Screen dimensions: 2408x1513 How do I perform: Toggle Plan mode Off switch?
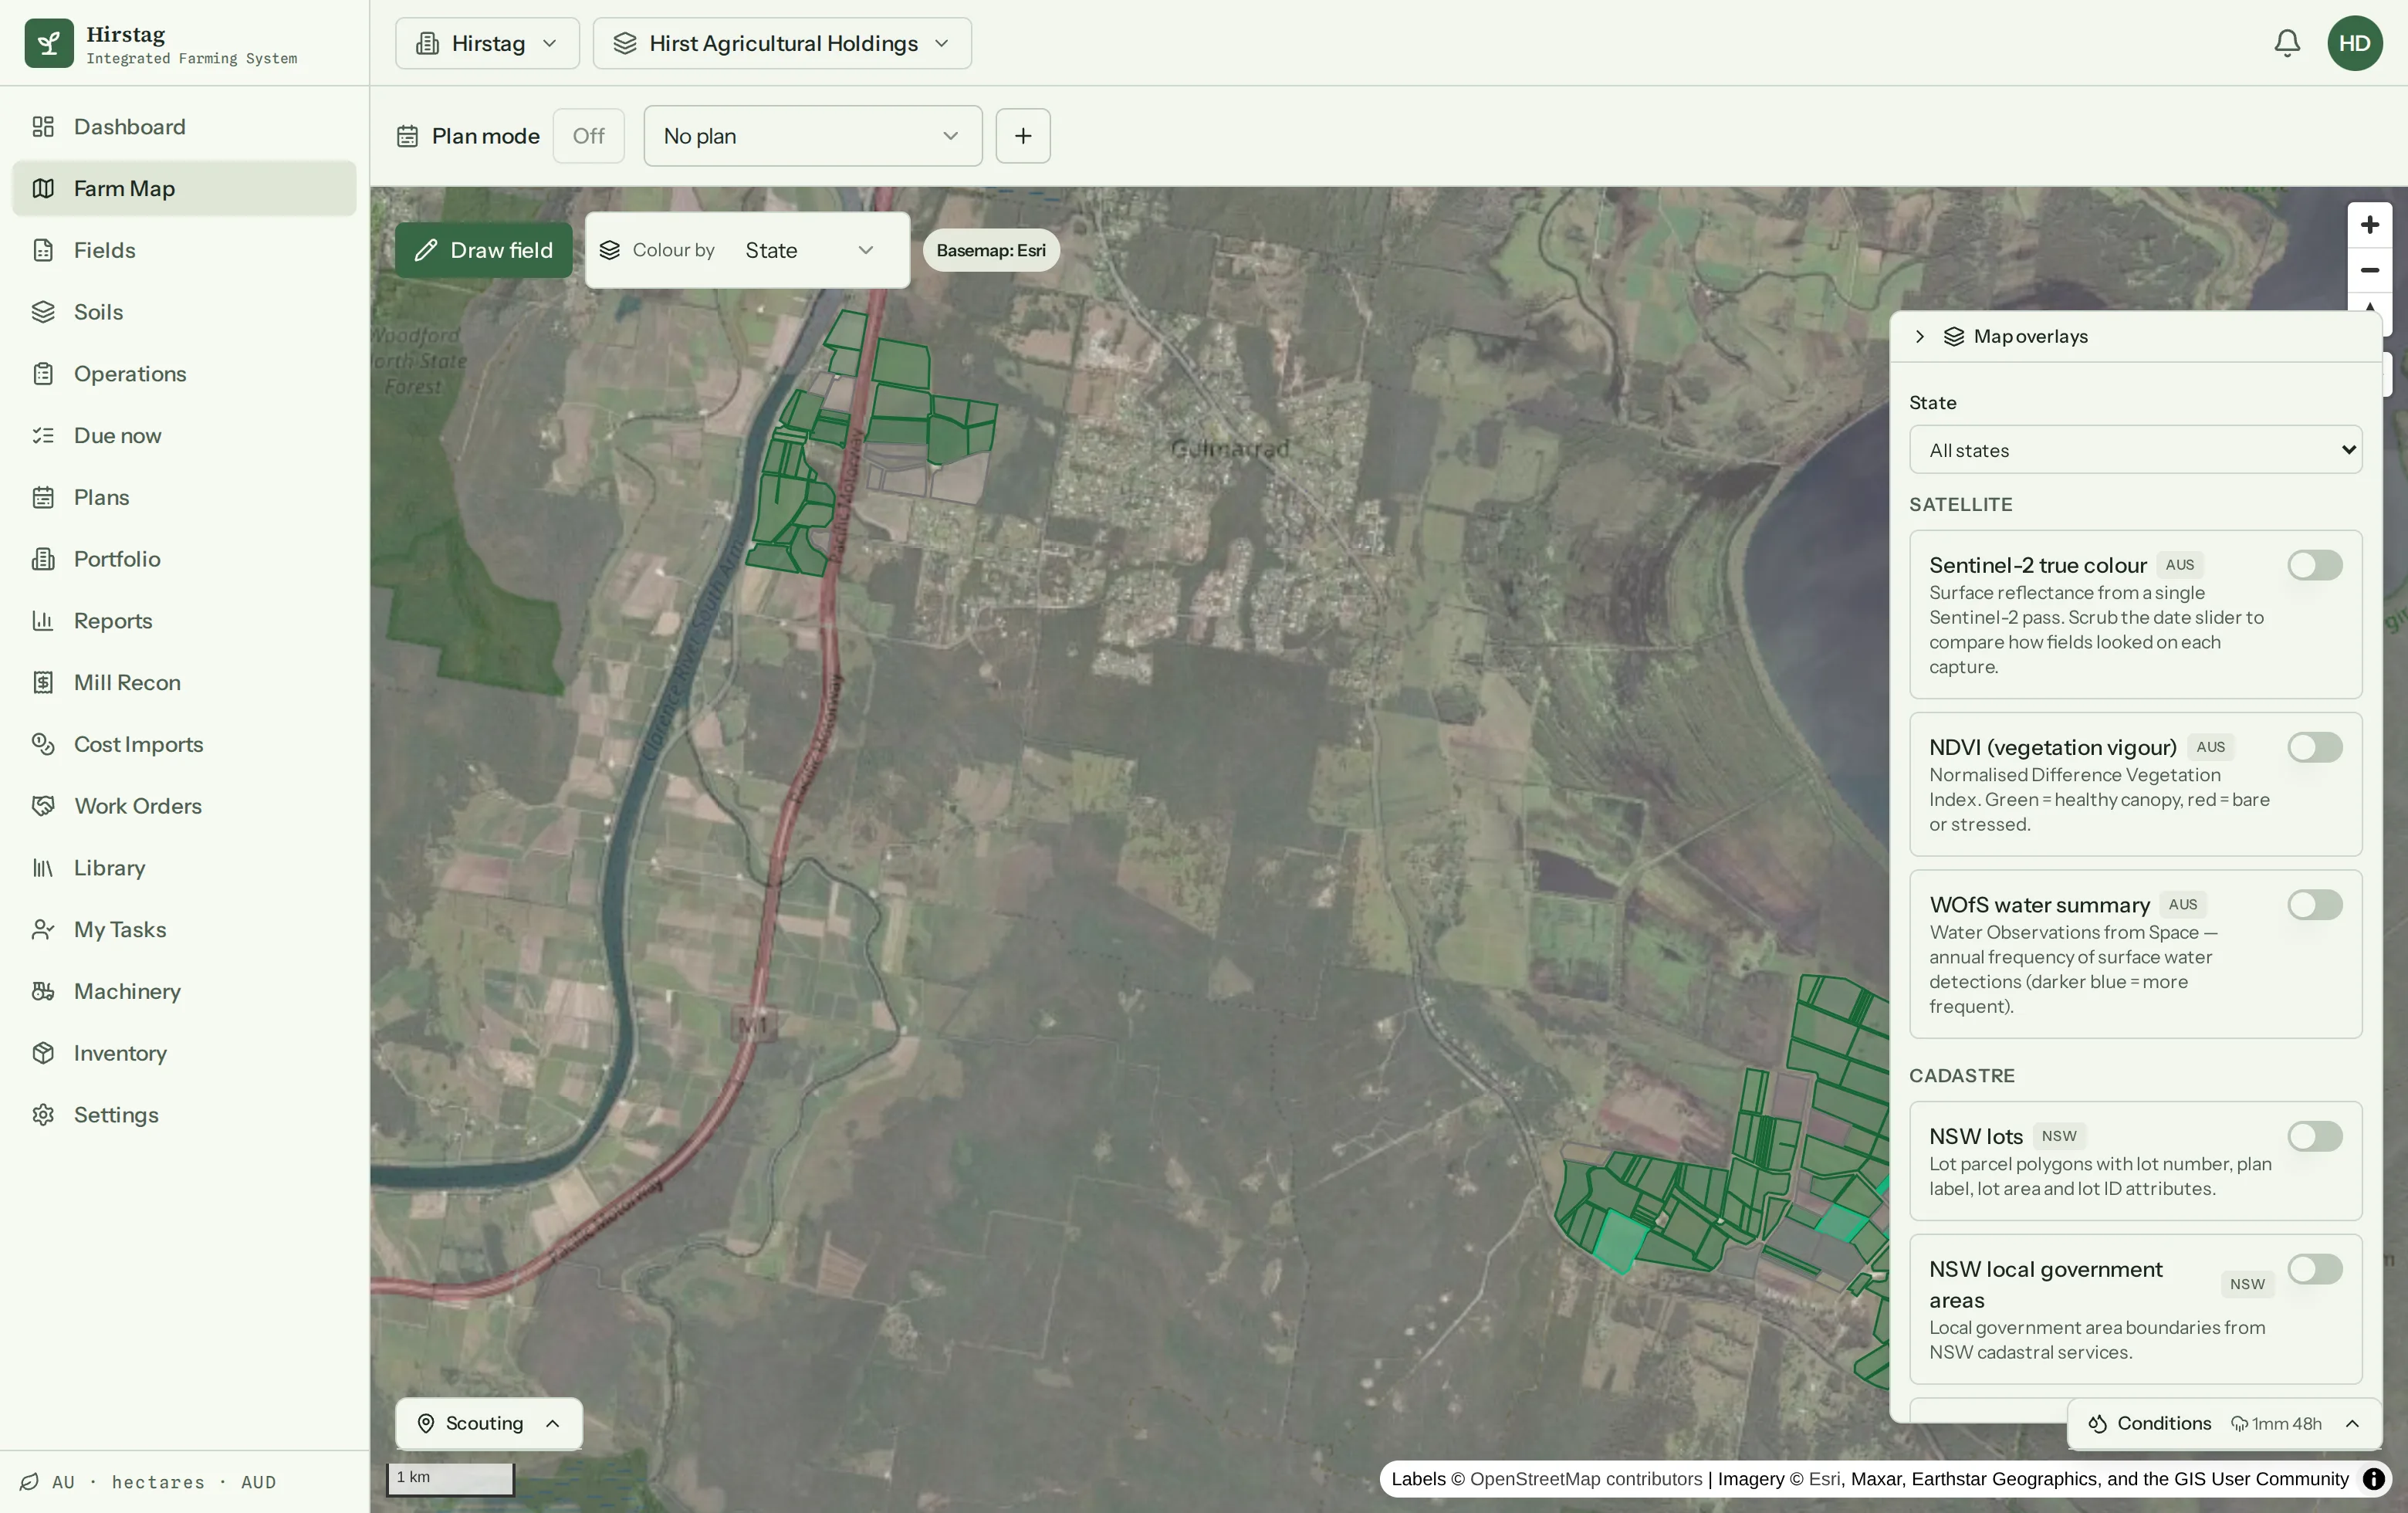pos(588,136)
